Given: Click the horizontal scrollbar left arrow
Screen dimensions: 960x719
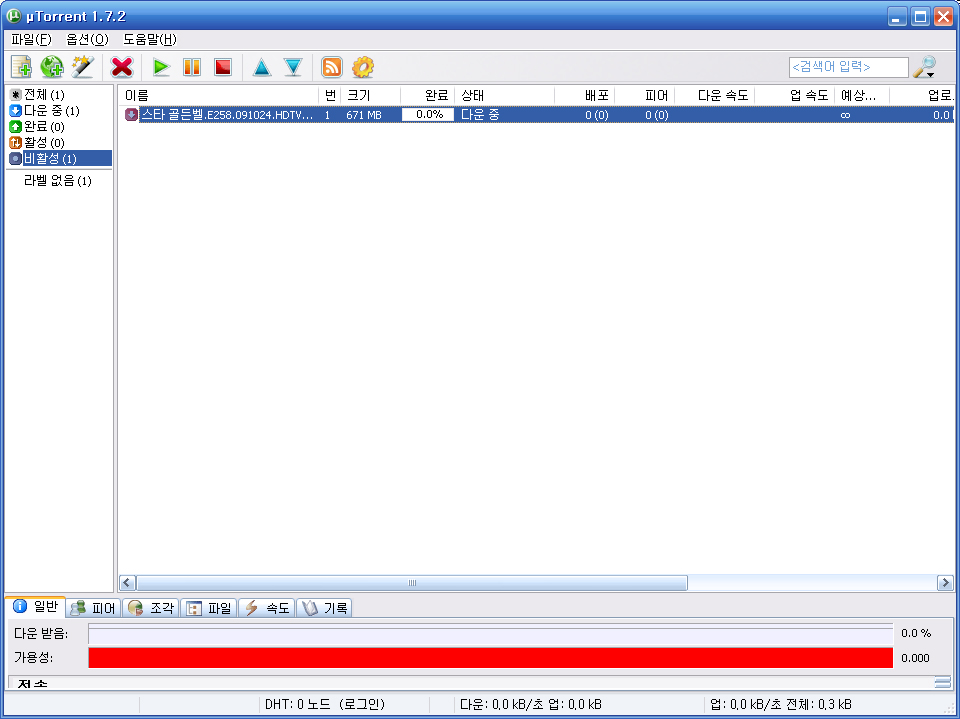Looking at the screenshot, I should click(127, 582).
